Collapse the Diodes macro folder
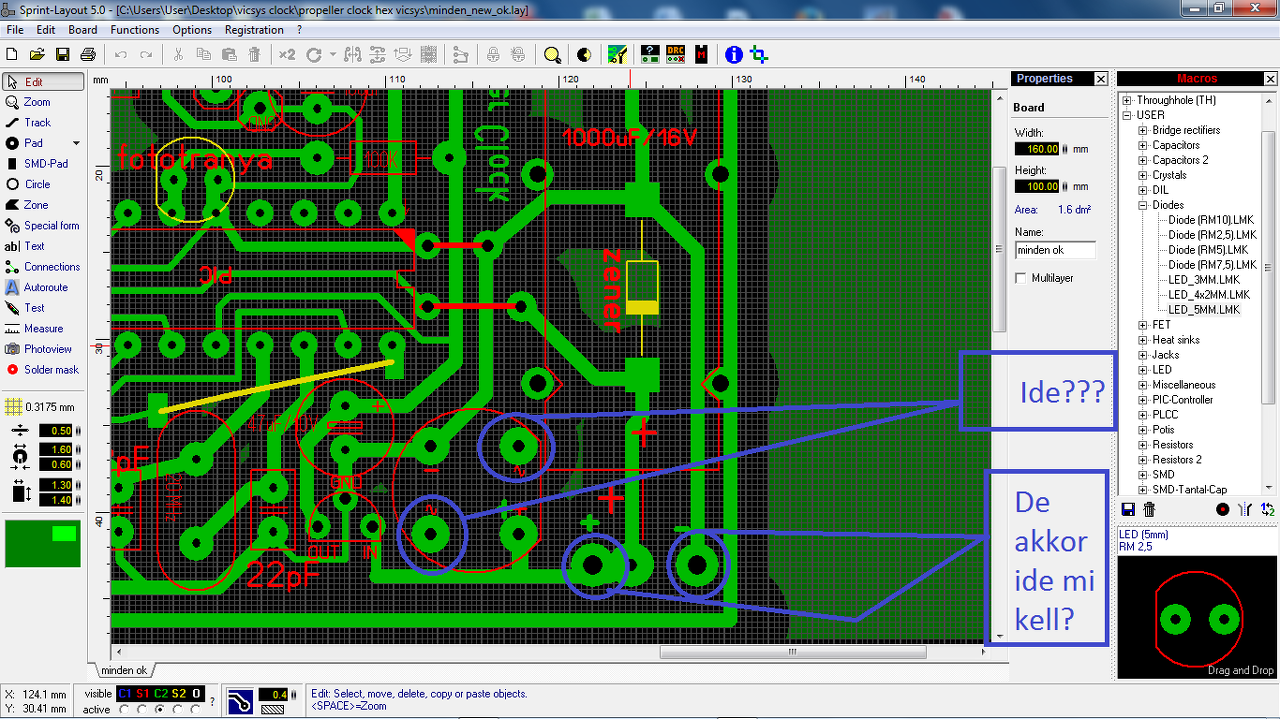 coord(1143,205)
